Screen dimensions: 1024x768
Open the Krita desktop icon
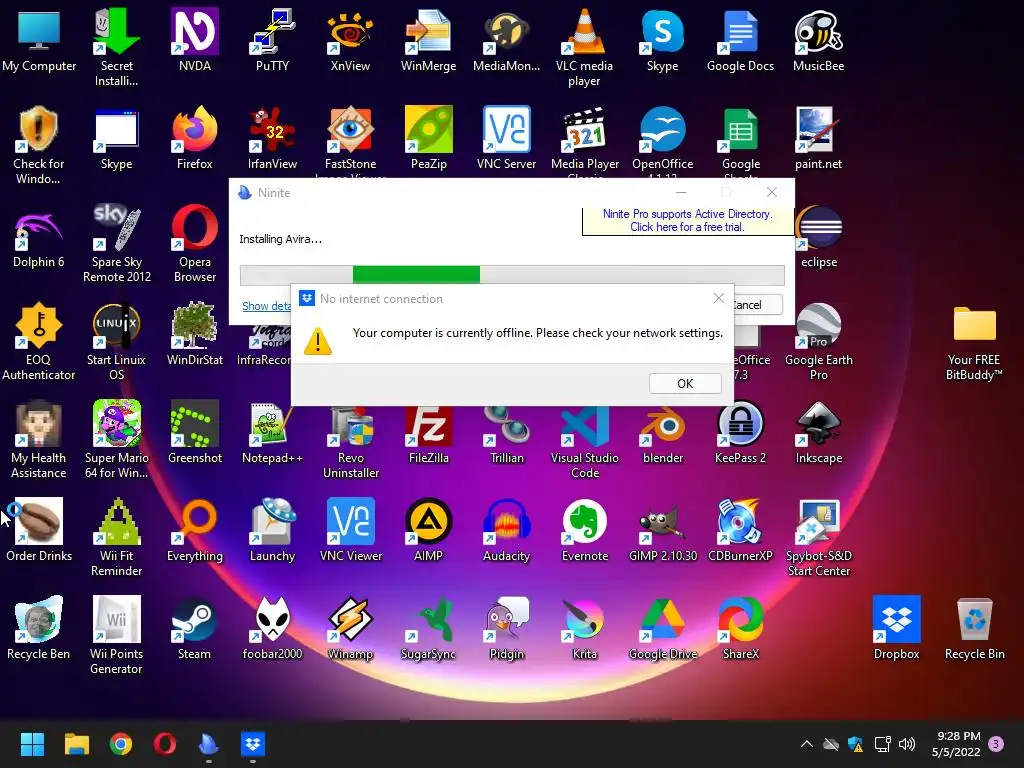pyautogui.click(x=584, y=628)
